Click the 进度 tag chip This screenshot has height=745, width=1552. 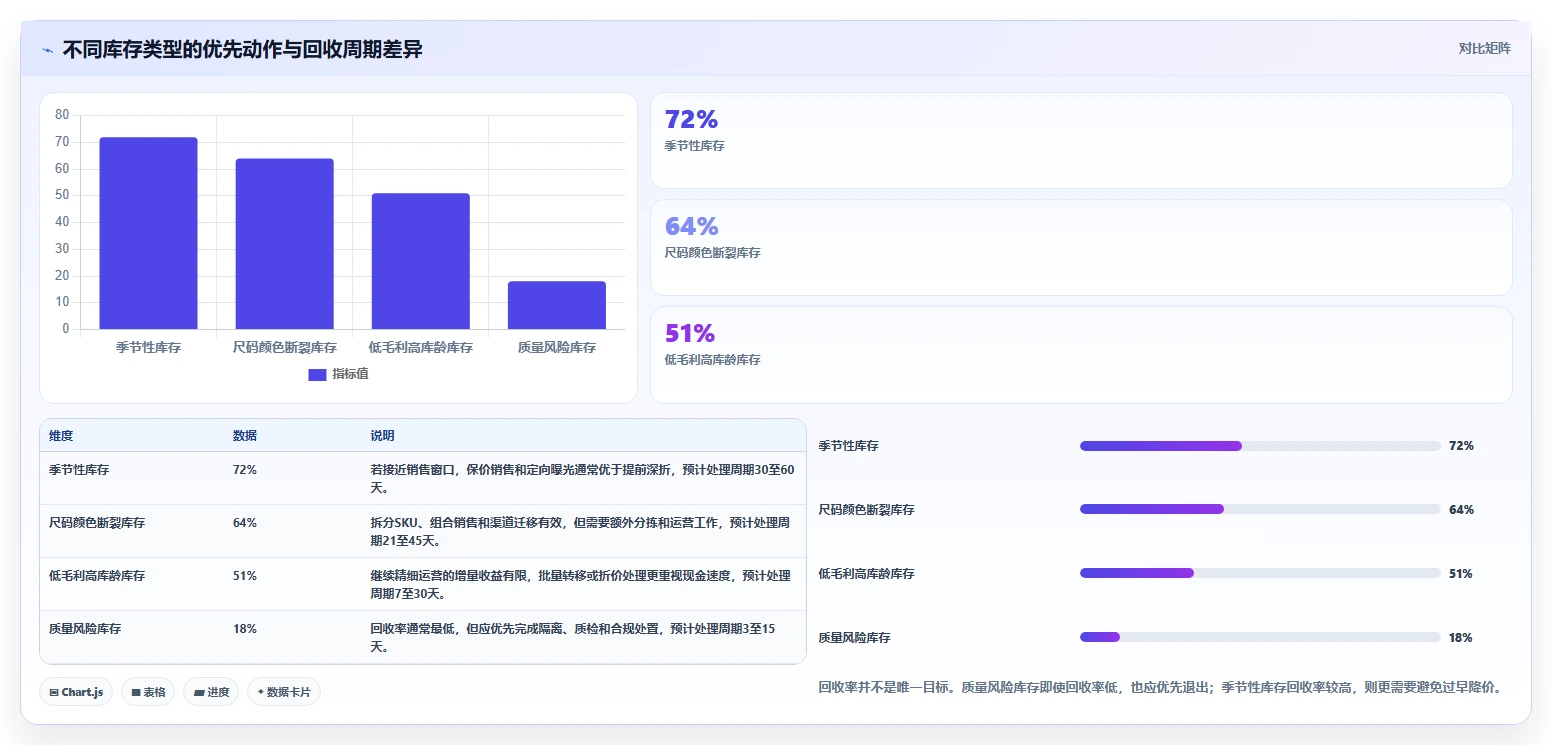pos(211,692)
